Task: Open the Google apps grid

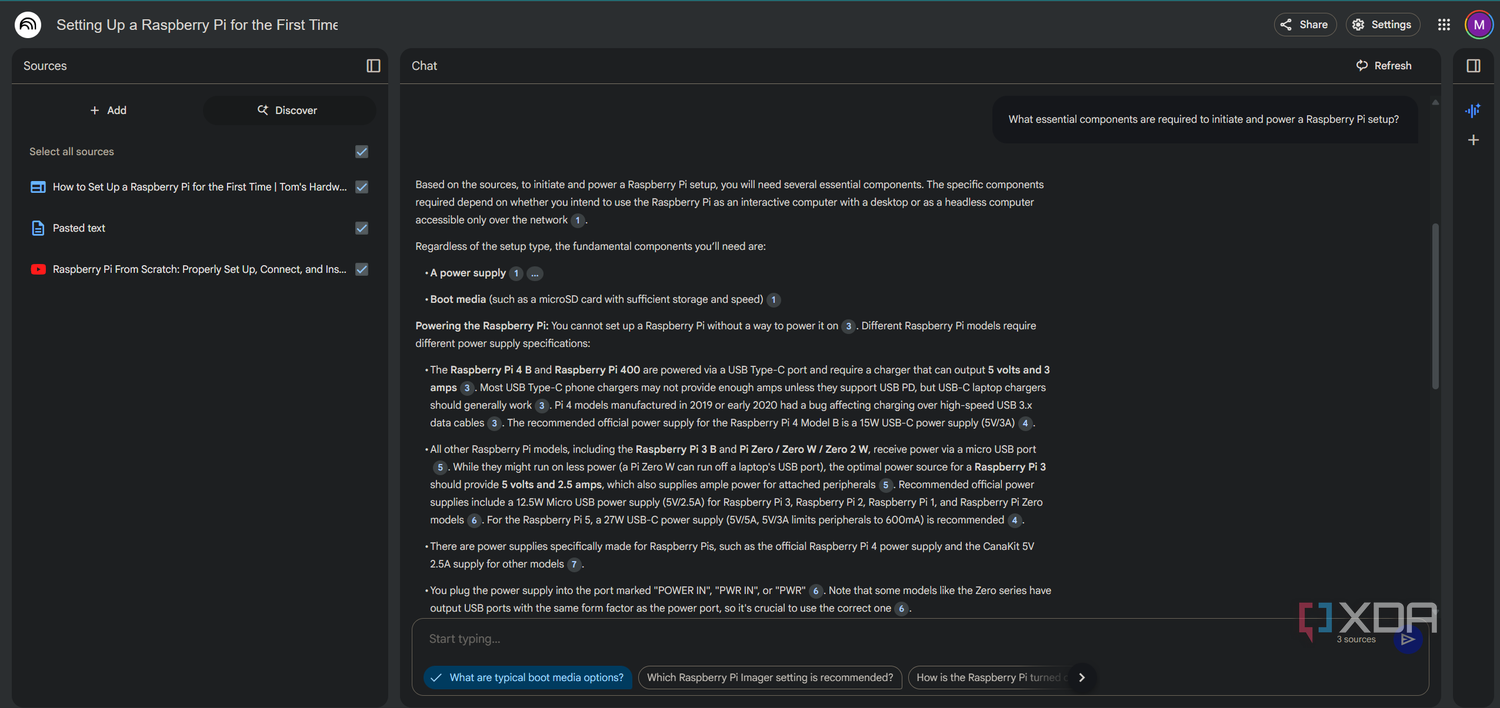Action: click(x=1444, y=25)
